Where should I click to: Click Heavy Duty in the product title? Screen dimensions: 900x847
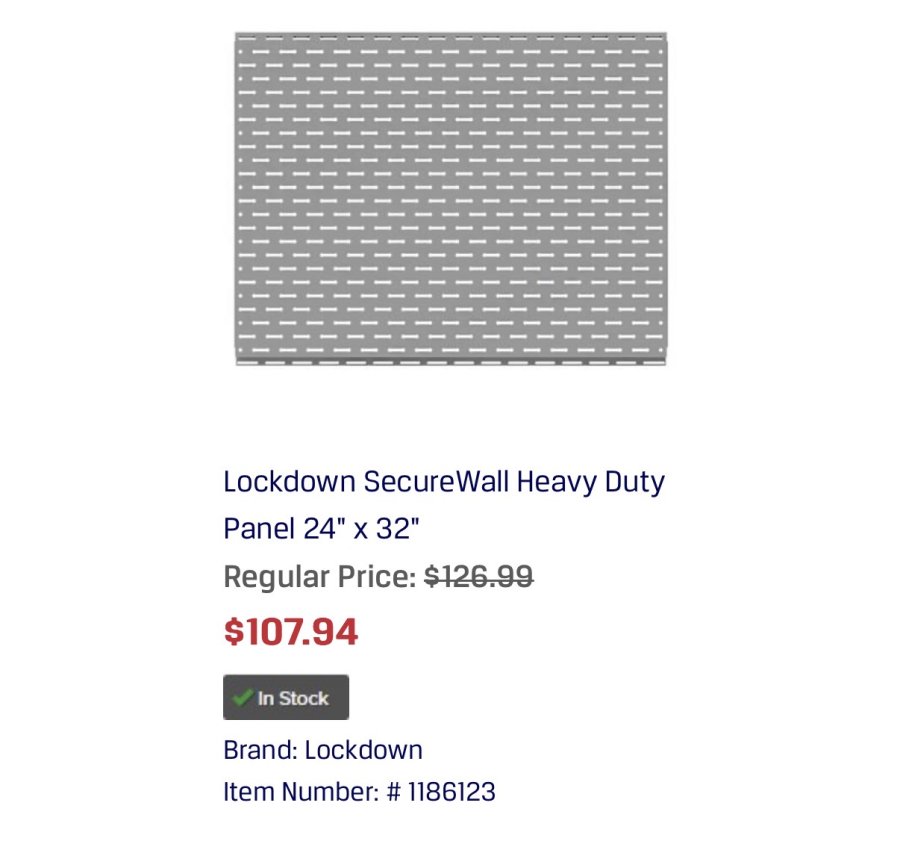[590, 482]
